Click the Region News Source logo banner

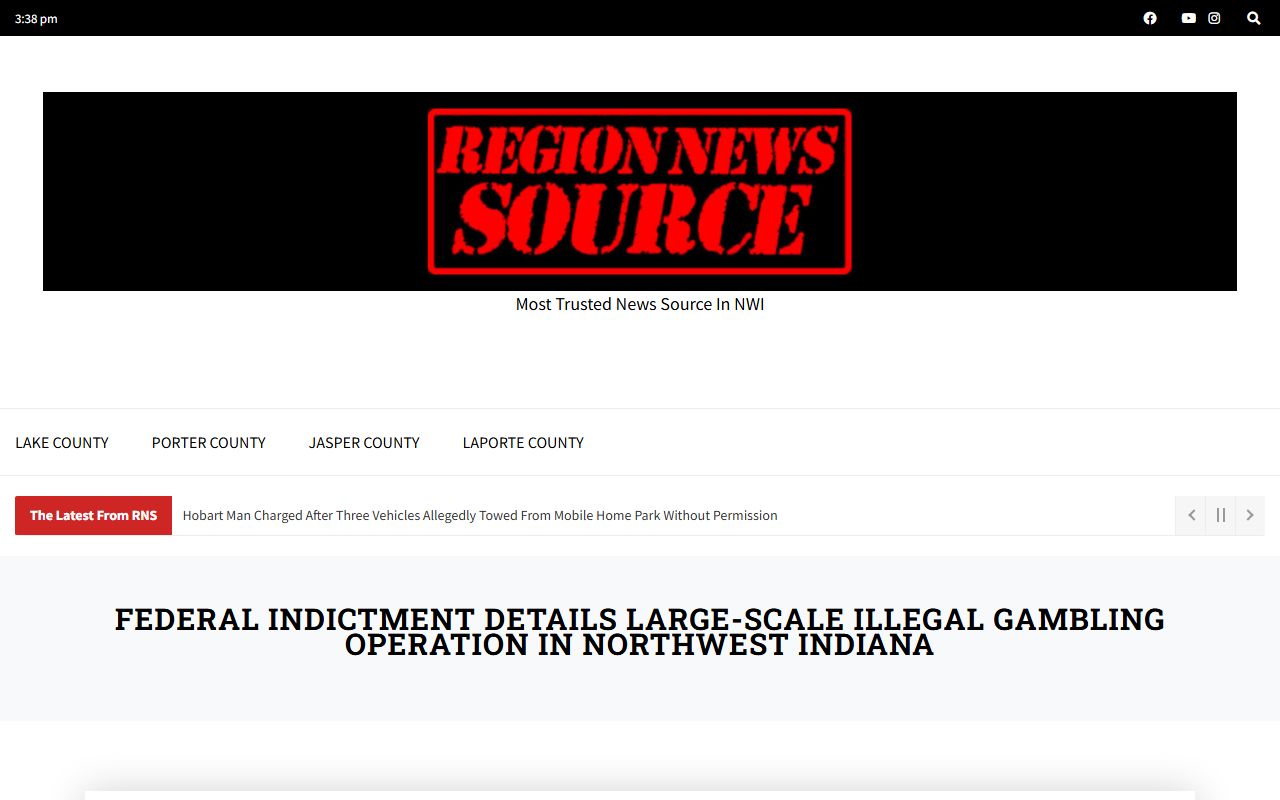pos(640,191)
